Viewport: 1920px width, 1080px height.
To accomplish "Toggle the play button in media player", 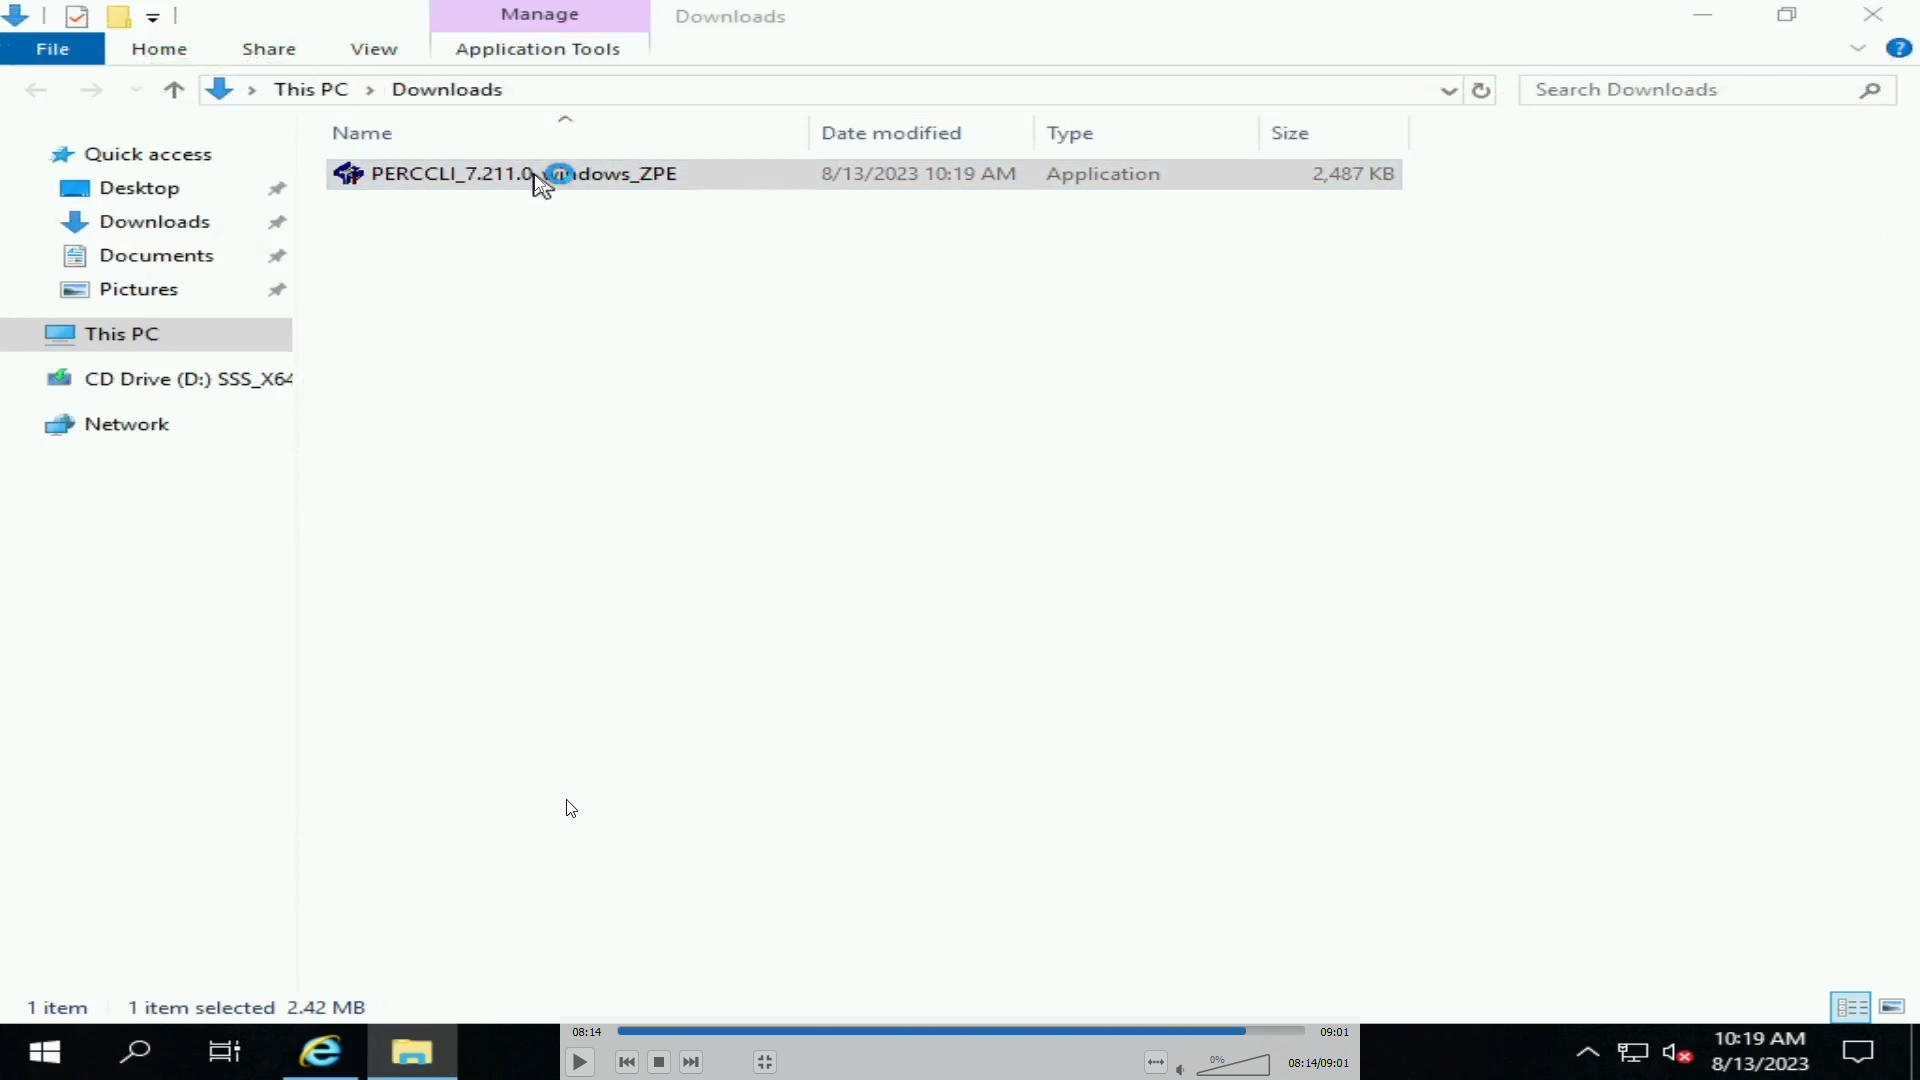I will [580, 1062].
